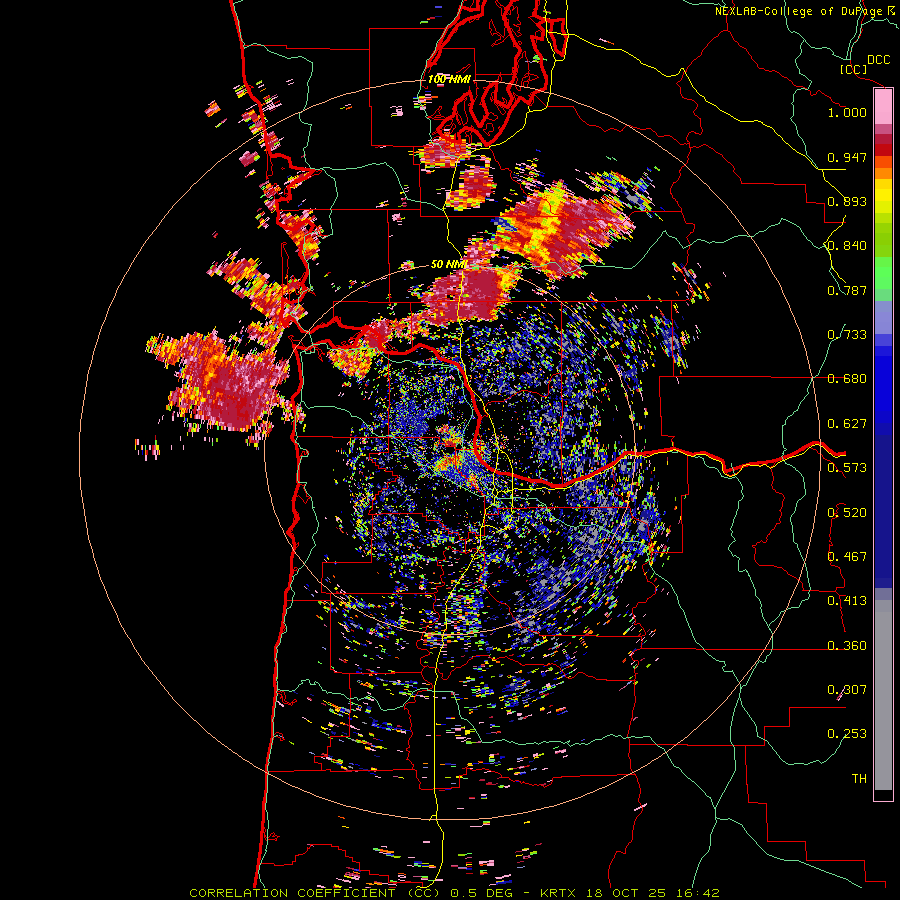Select the 0.840 legend value
The width and height of the screenshot is (900, 900).
click(847, 246)
